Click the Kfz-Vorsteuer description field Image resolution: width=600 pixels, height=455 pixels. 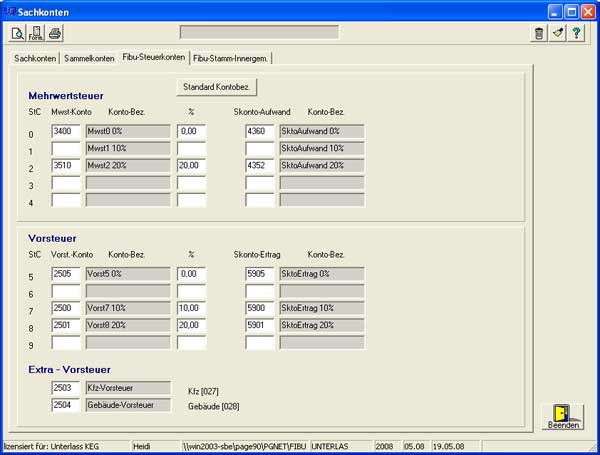click(128, 388)
